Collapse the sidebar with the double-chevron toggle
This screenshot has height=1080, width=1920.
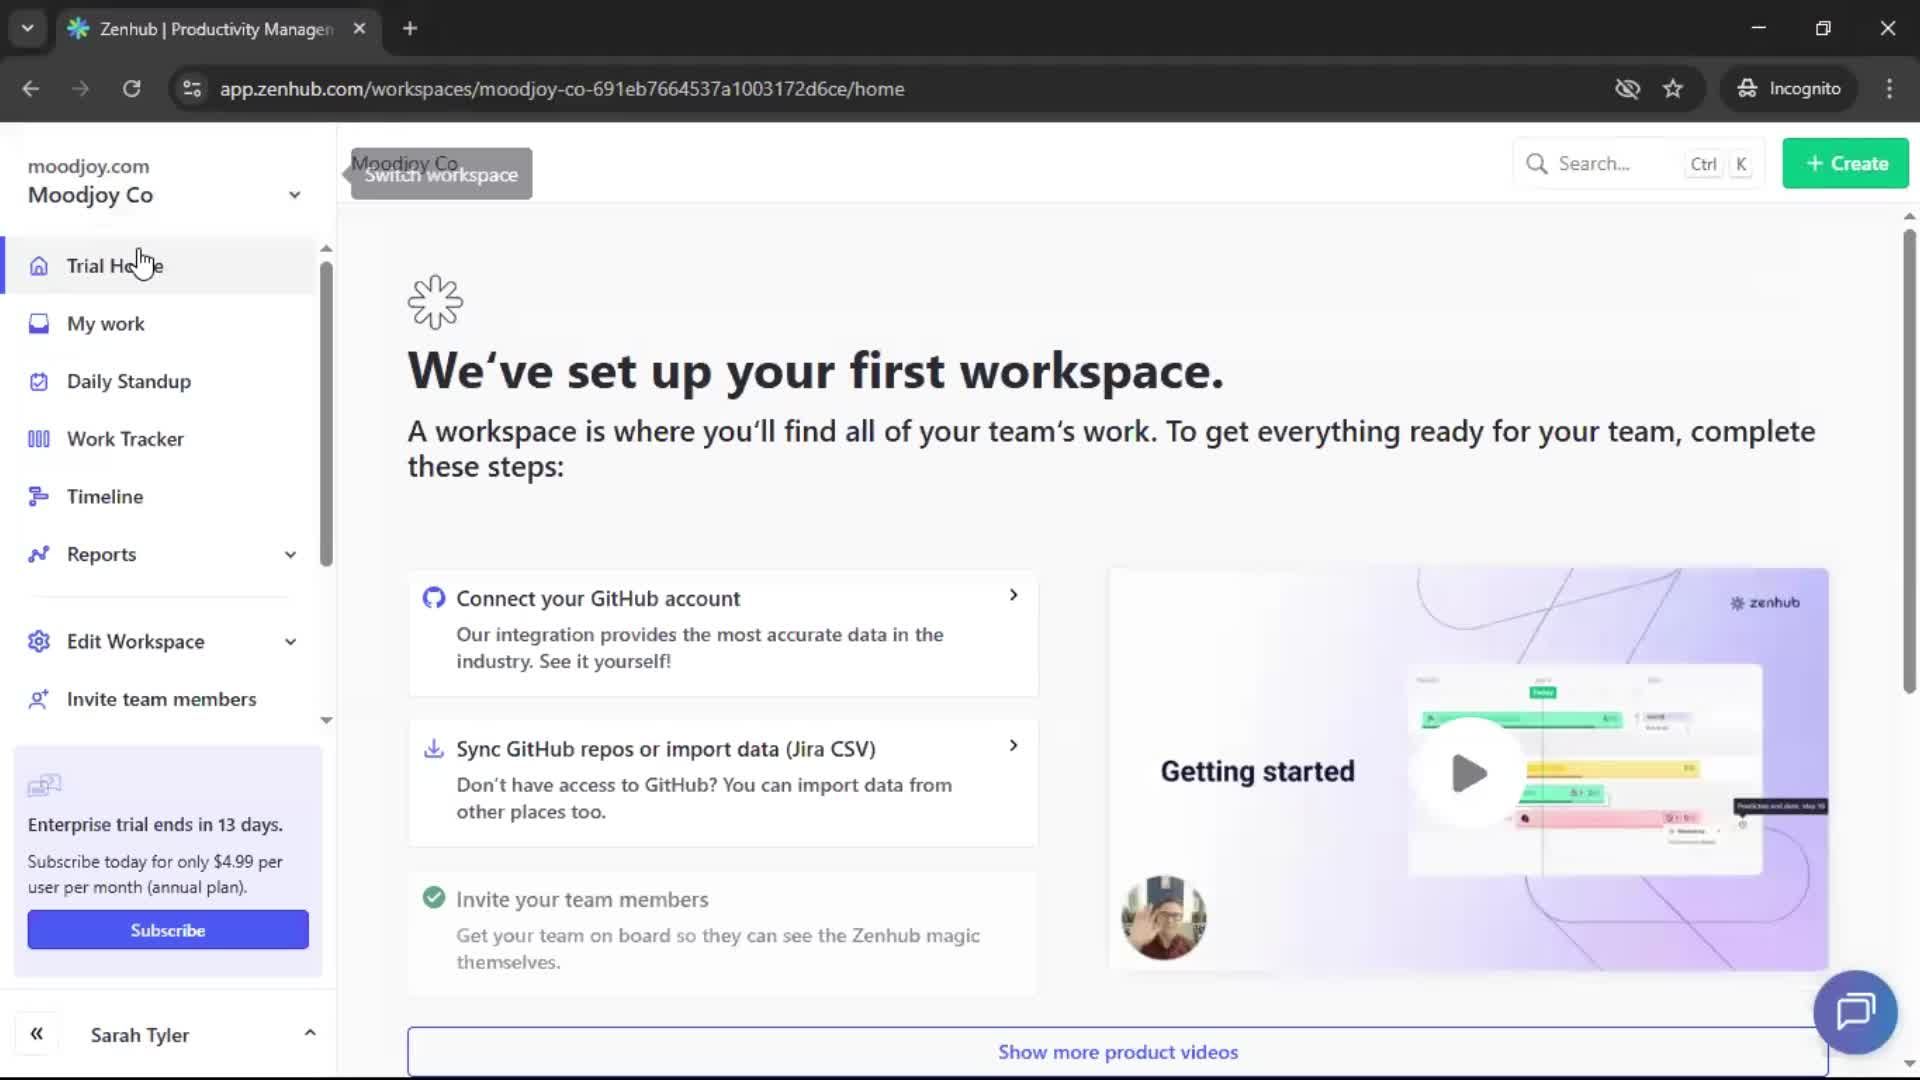[x=37, y=1033]
